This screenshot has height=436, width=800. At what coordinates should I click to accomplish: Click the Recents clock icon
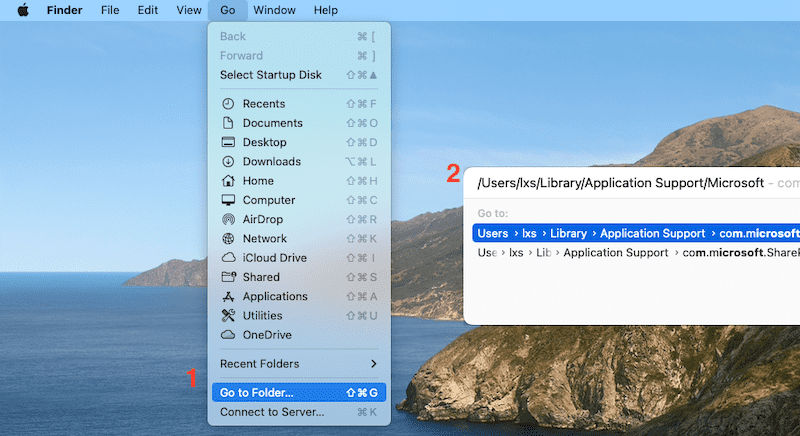point(227,104)
